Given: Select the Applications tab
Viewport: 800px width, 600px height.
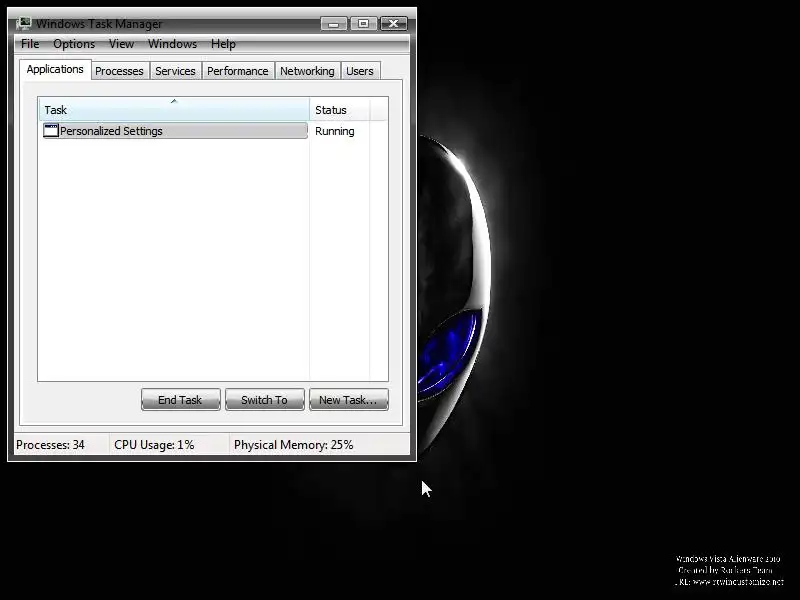Looking at the screenshot, I should tap(55, 69).
